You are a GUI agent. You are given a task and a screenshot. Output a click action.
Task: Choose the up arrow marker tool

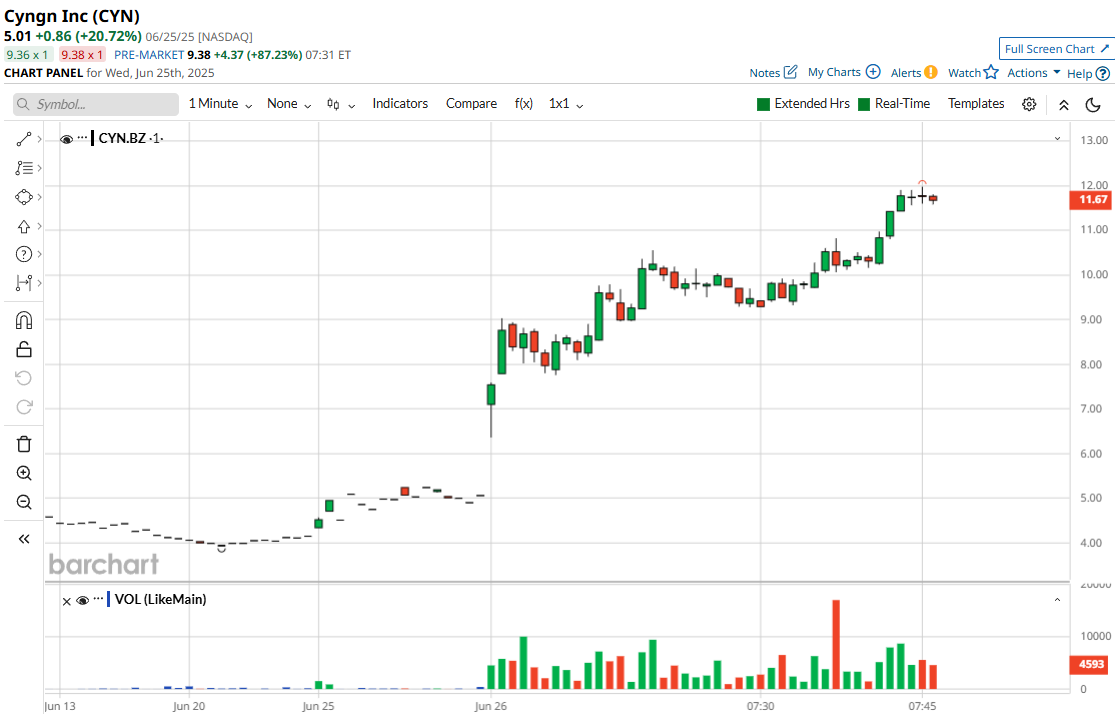[23, 226]
